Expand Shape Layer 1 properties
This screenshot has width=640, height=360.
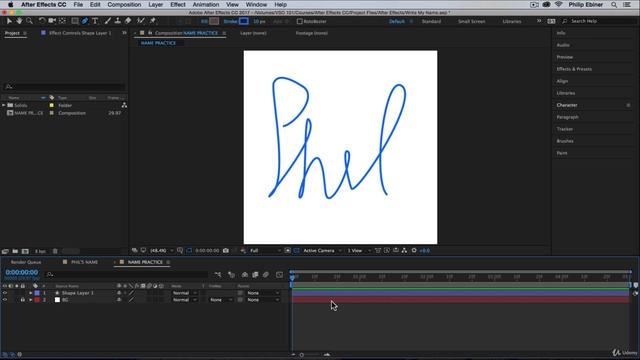tap(30, 293)
